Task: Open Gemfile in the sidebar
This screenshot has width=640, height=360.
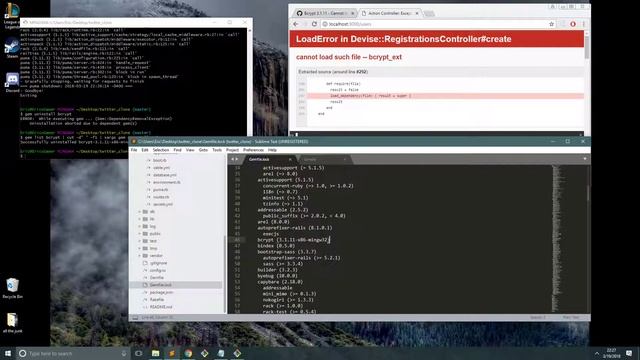Action: 157,278
